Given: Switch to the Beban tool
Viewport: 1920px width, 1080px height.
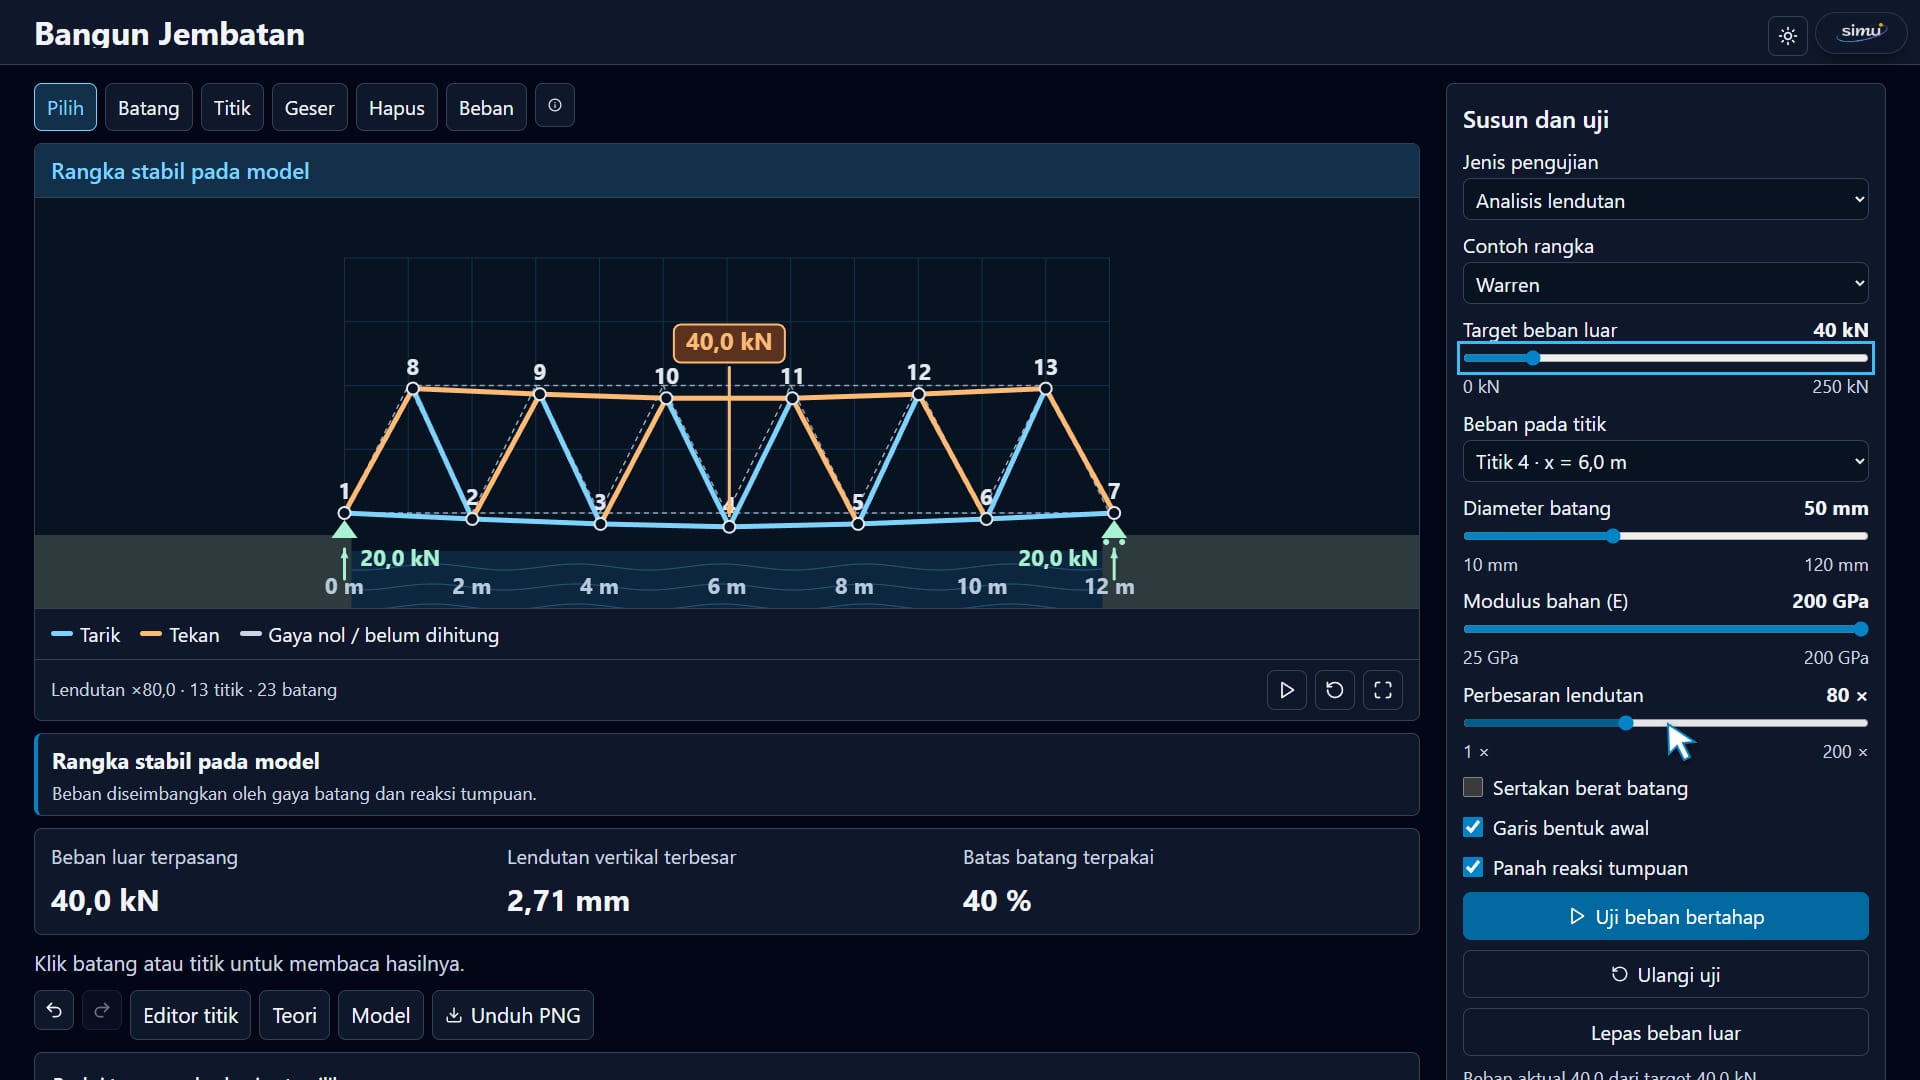Looking at the screenshot, I should (x=486, y=107).
